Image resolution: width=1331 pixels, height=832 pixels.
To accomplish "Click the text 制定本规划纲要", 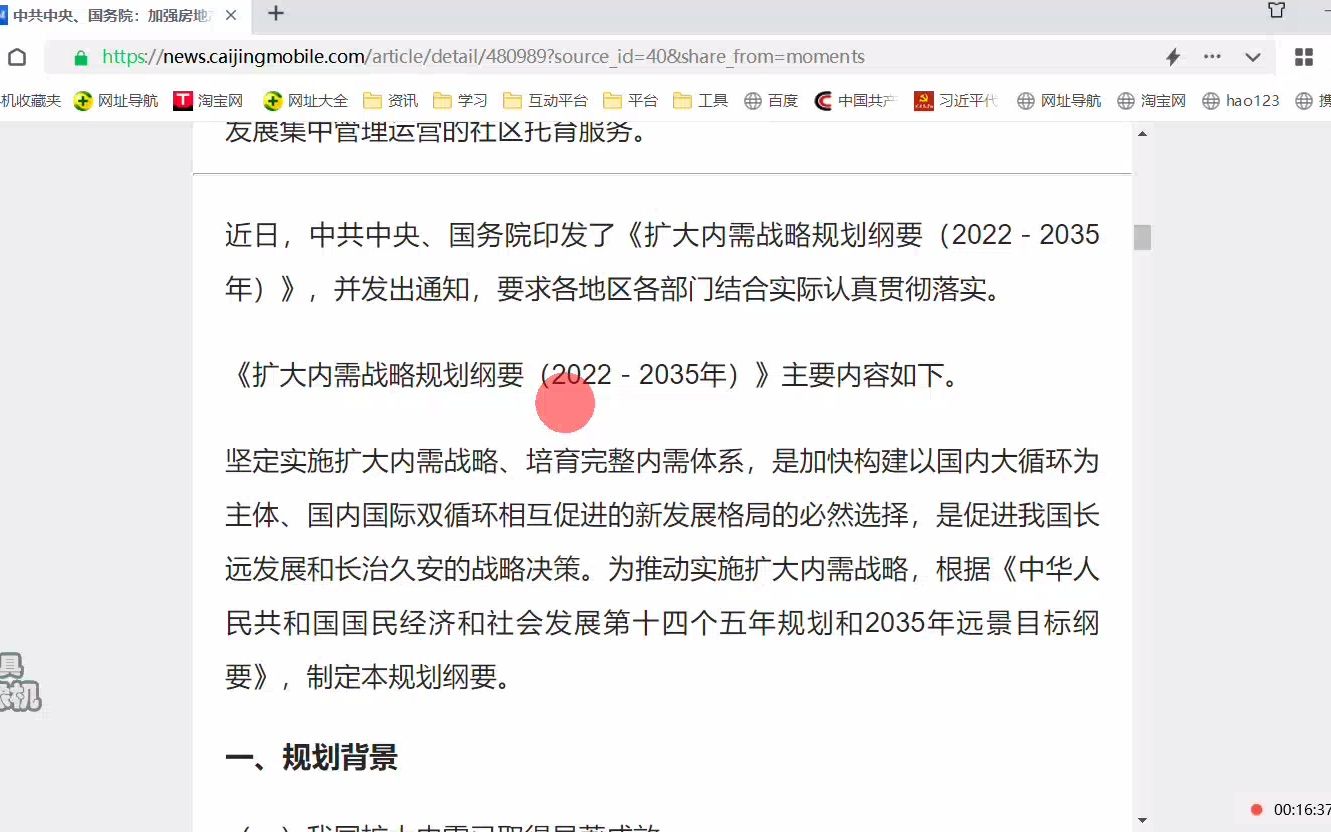I will pyautogui.click(x=401, y=677).
